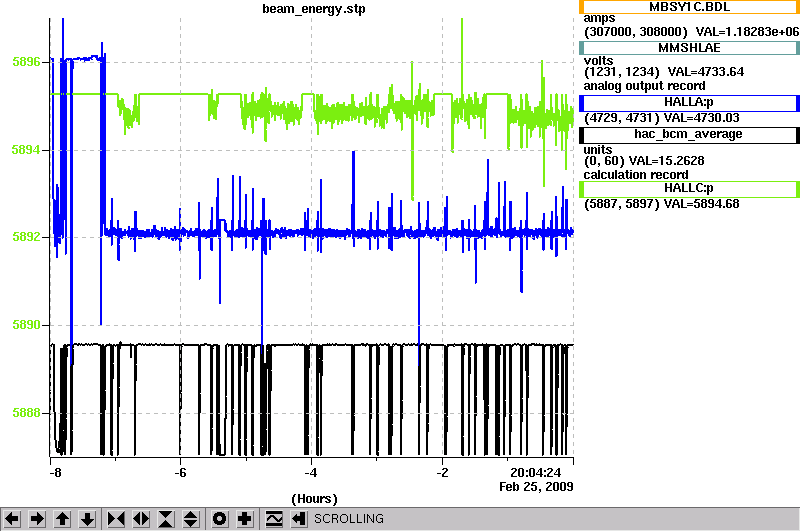
Task: Click the VAL=1.18283e+06 reading
Action: 747,32
